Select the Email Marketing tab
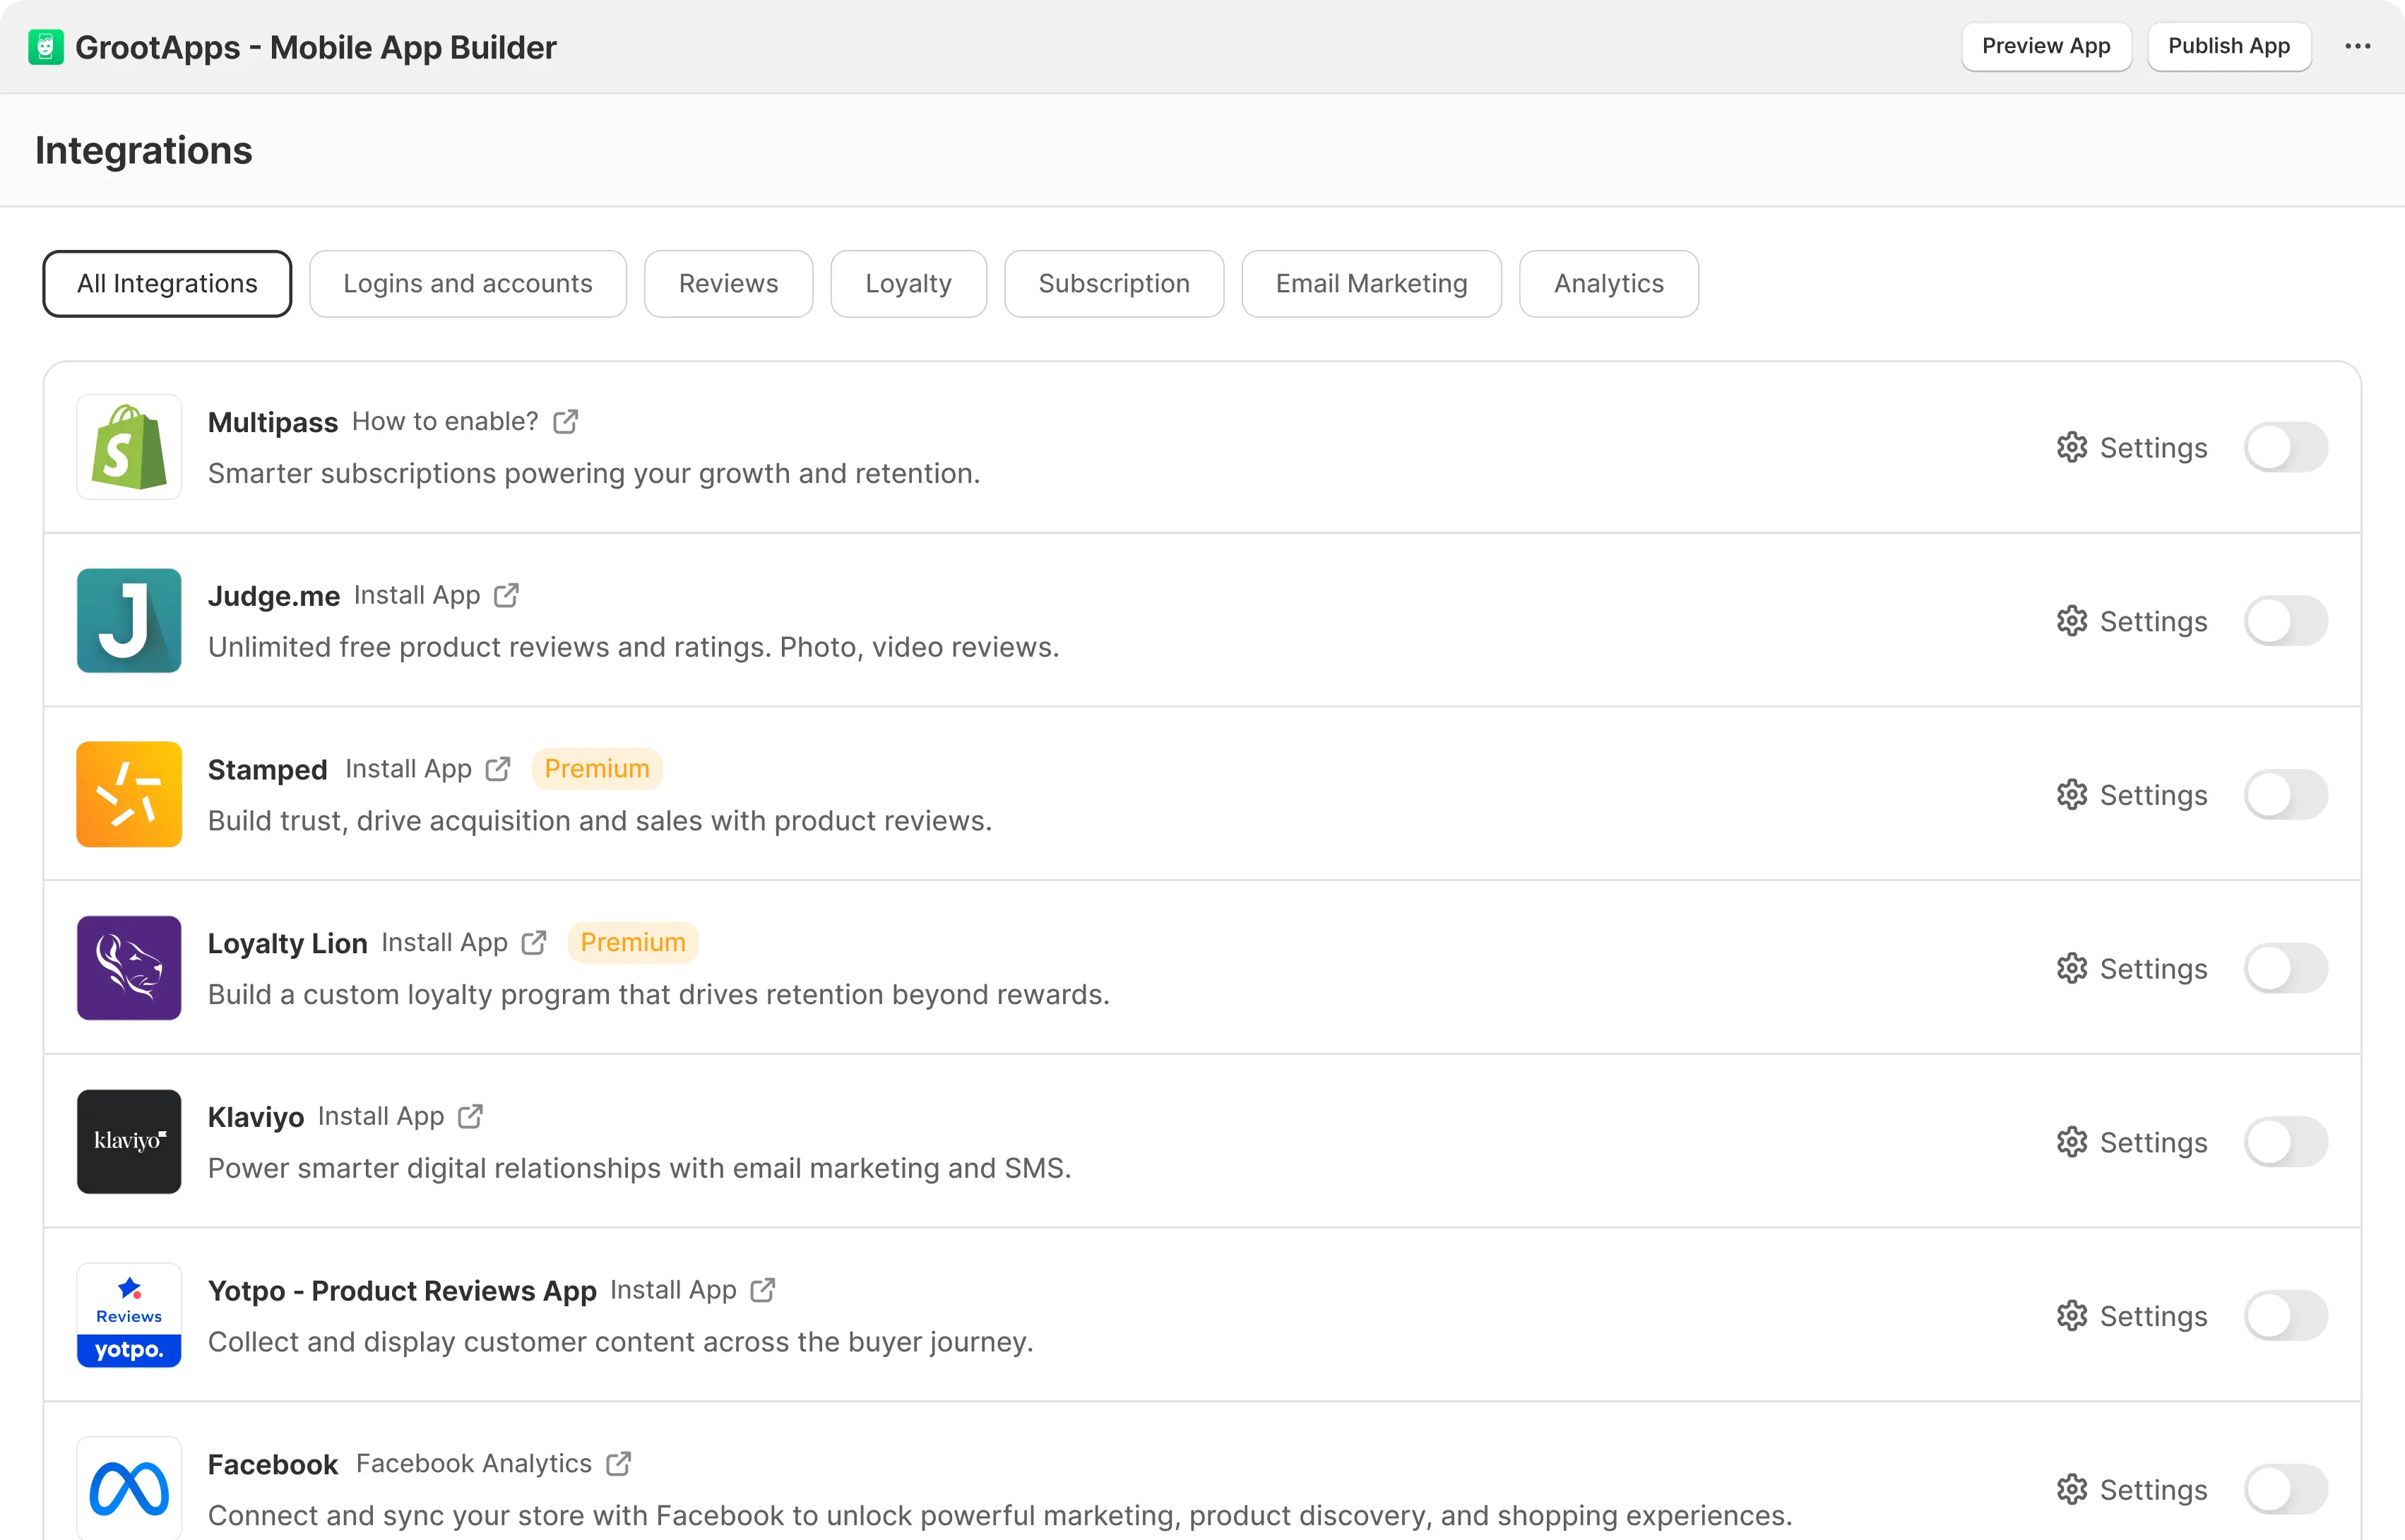 1370,284
